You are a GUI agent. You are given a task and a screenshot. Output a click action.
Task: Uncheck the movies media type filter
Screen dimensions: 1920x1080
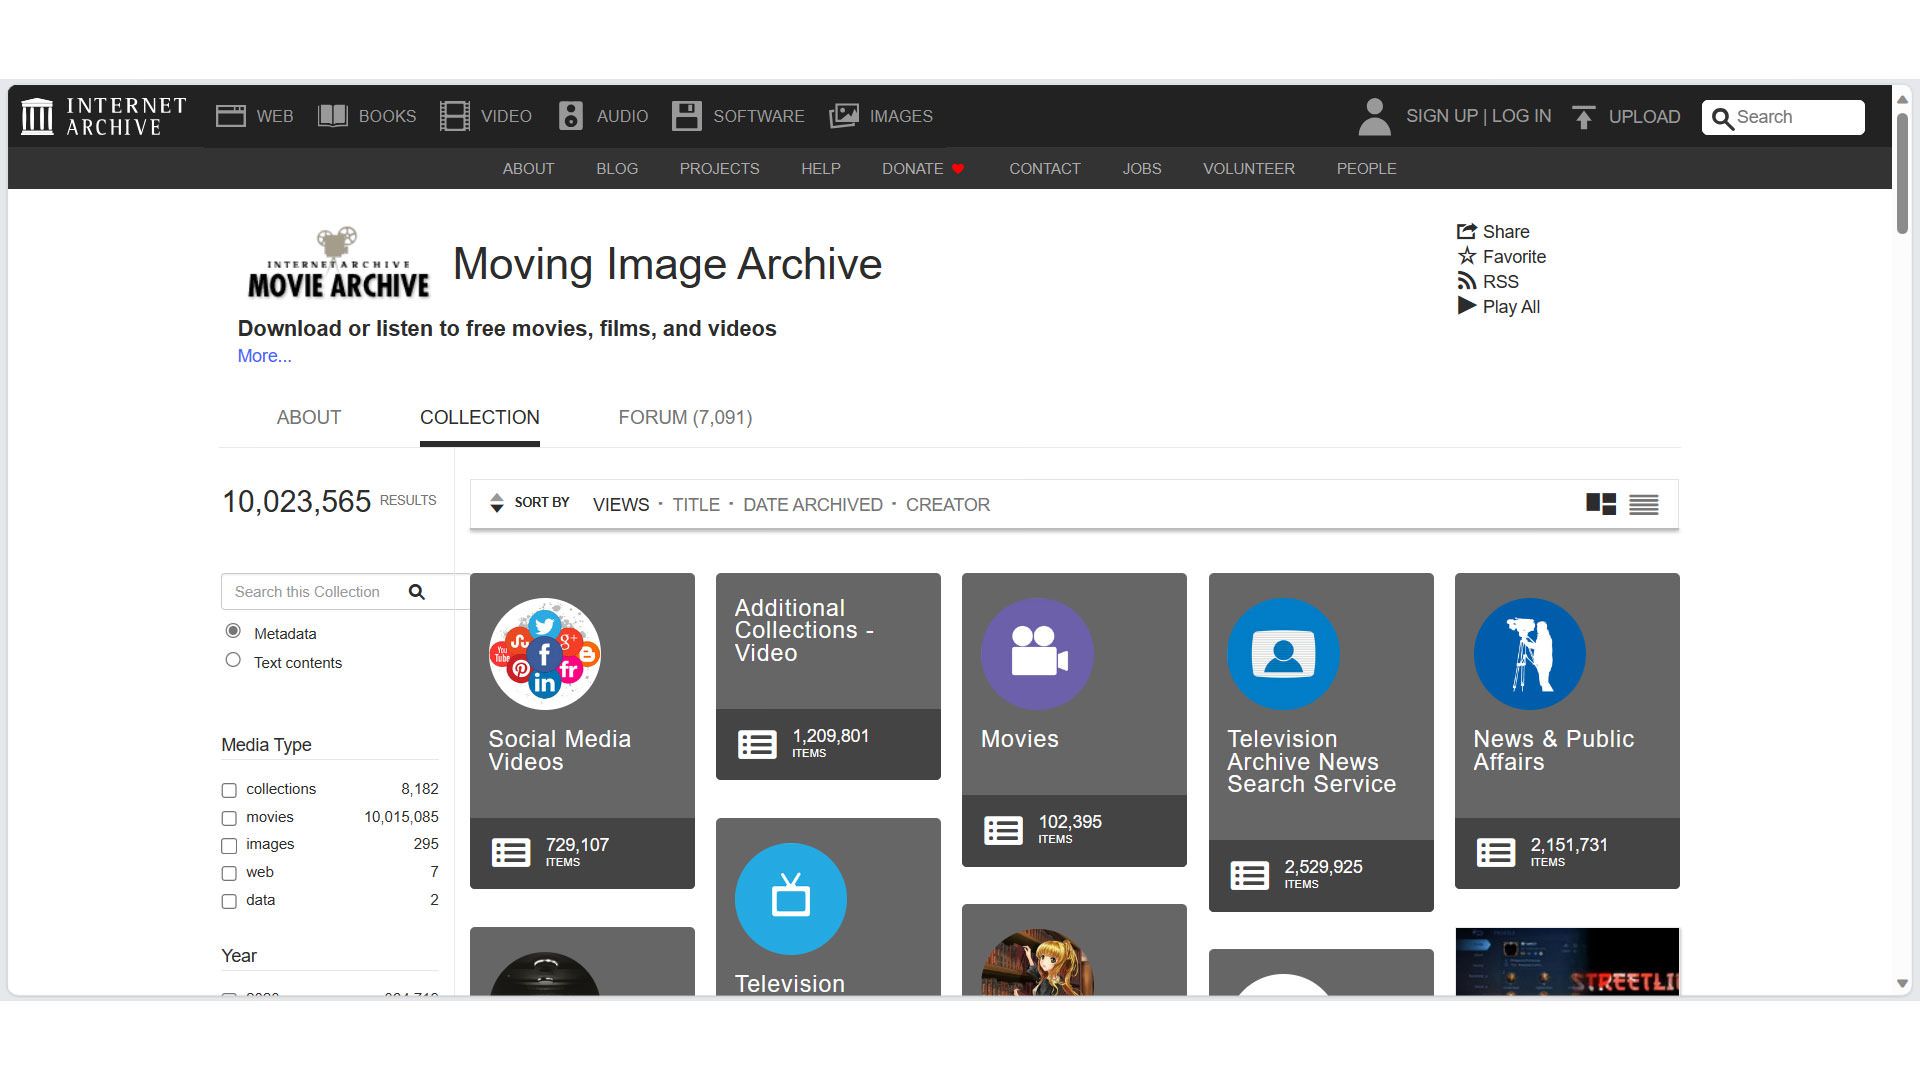(x=229, y=817)
